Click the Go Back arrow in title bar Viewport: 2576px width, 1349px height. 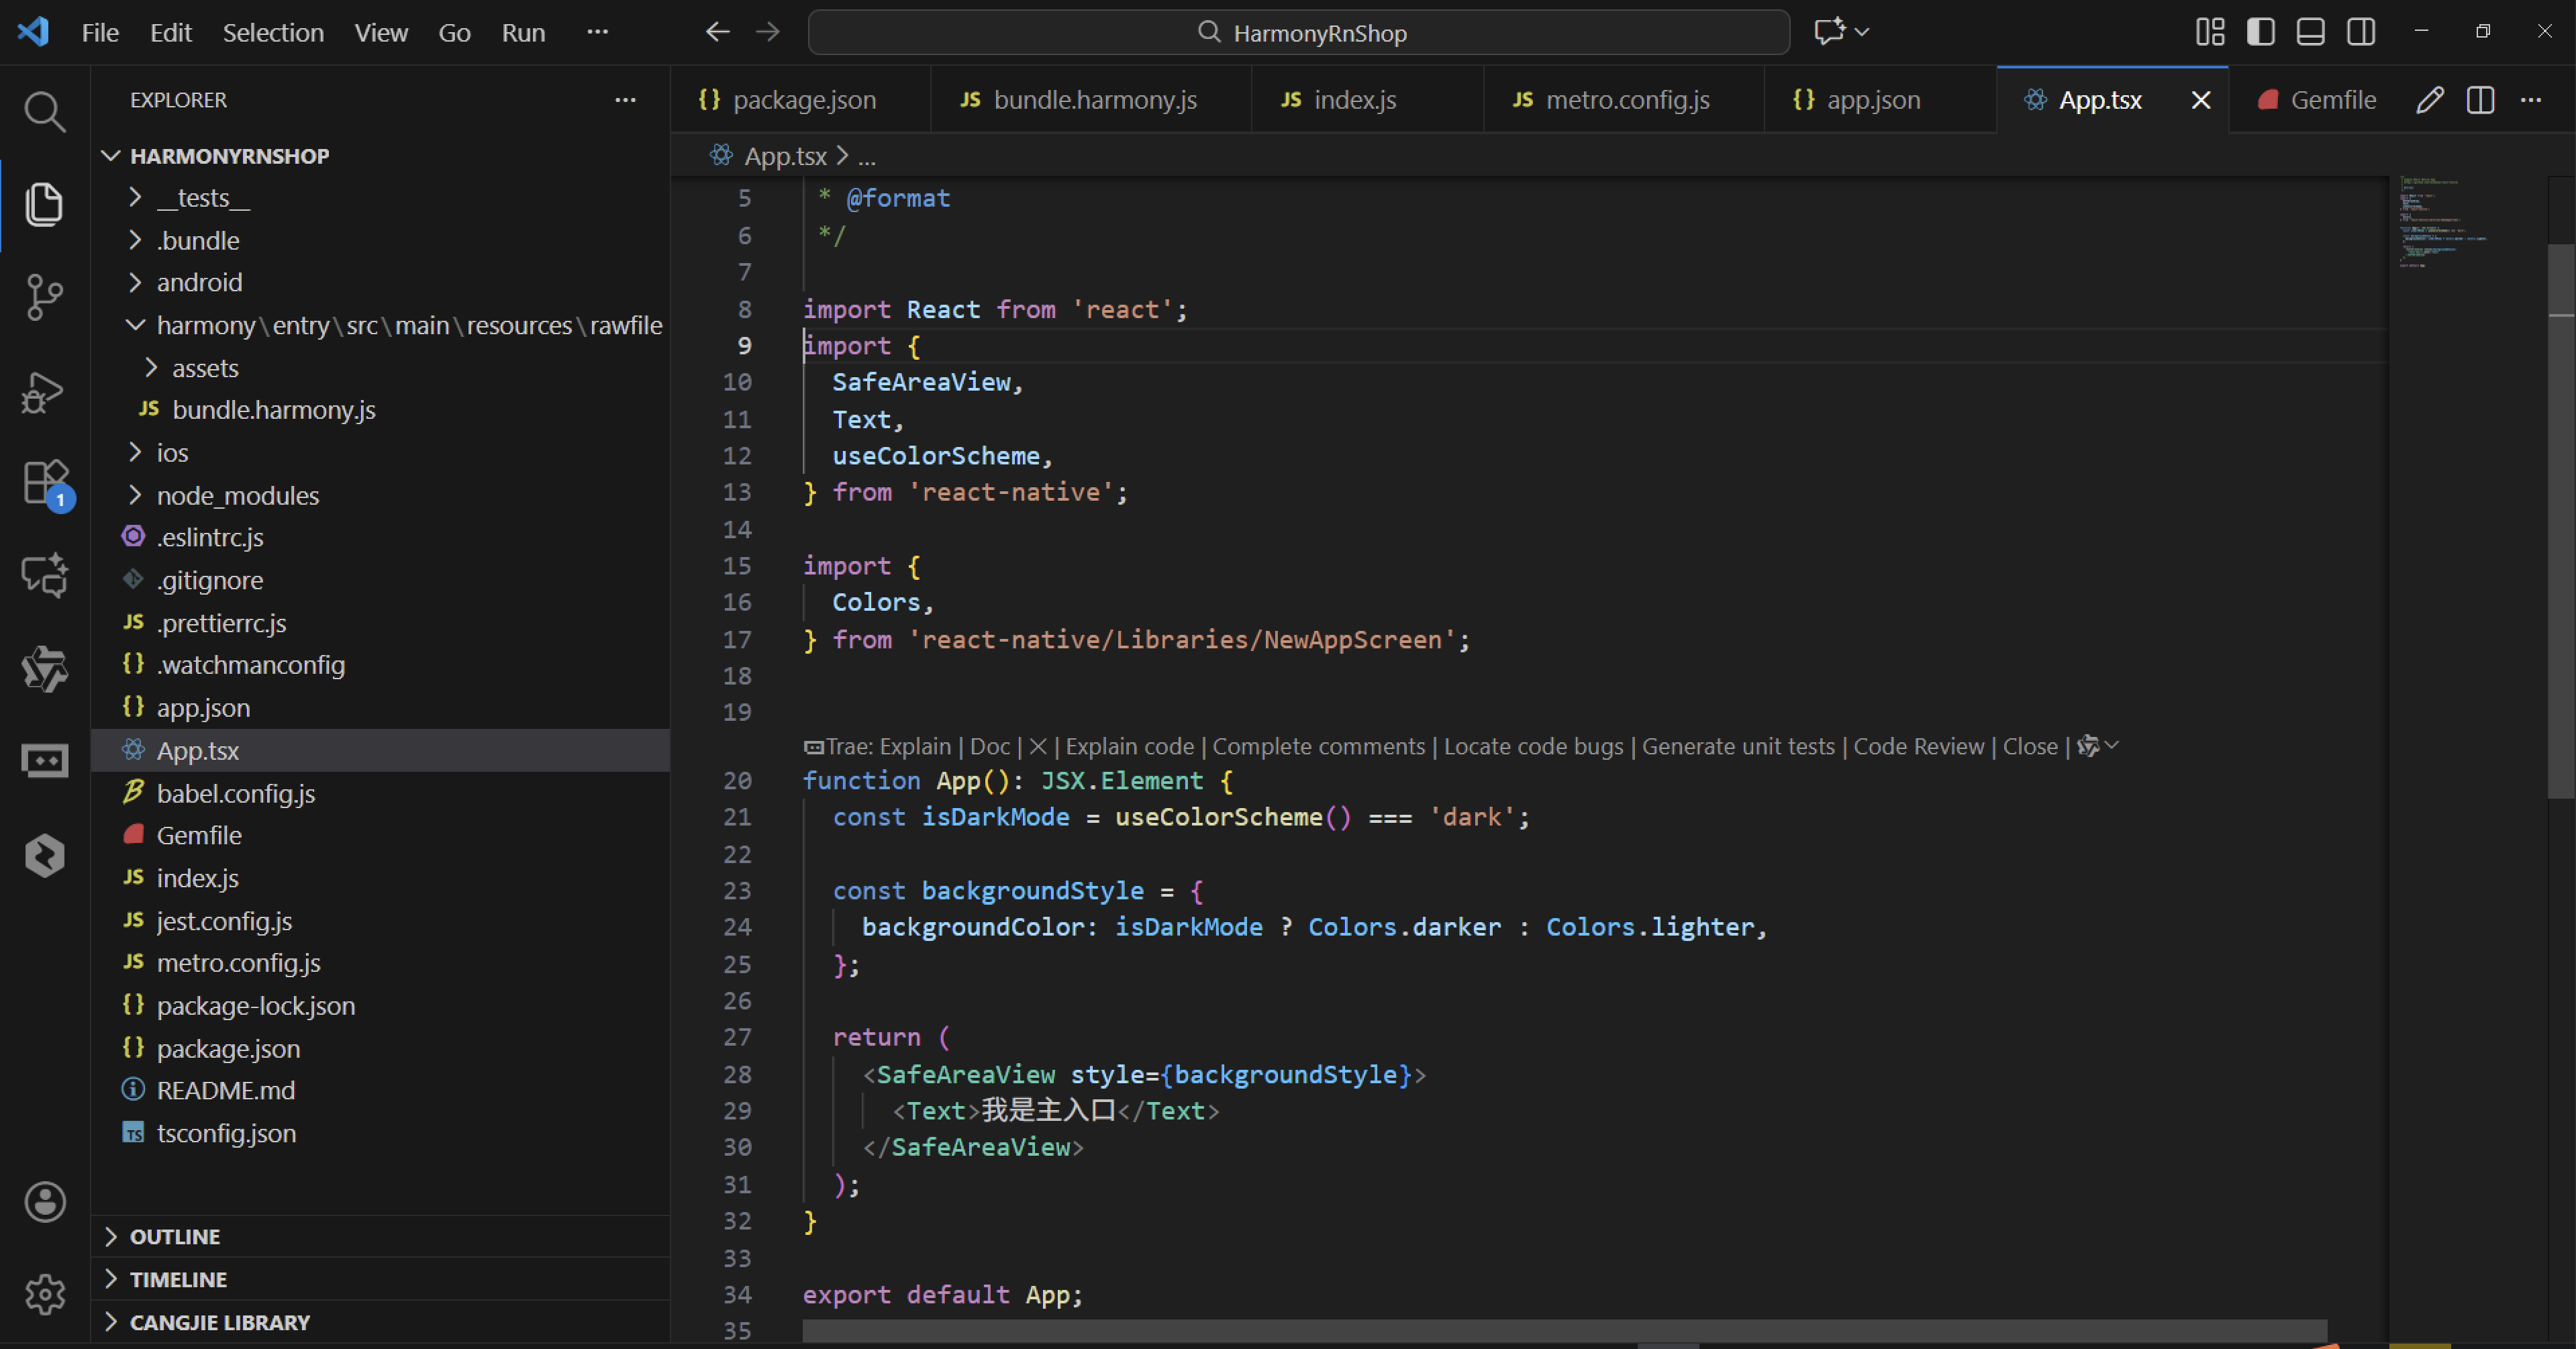[717, 32]
